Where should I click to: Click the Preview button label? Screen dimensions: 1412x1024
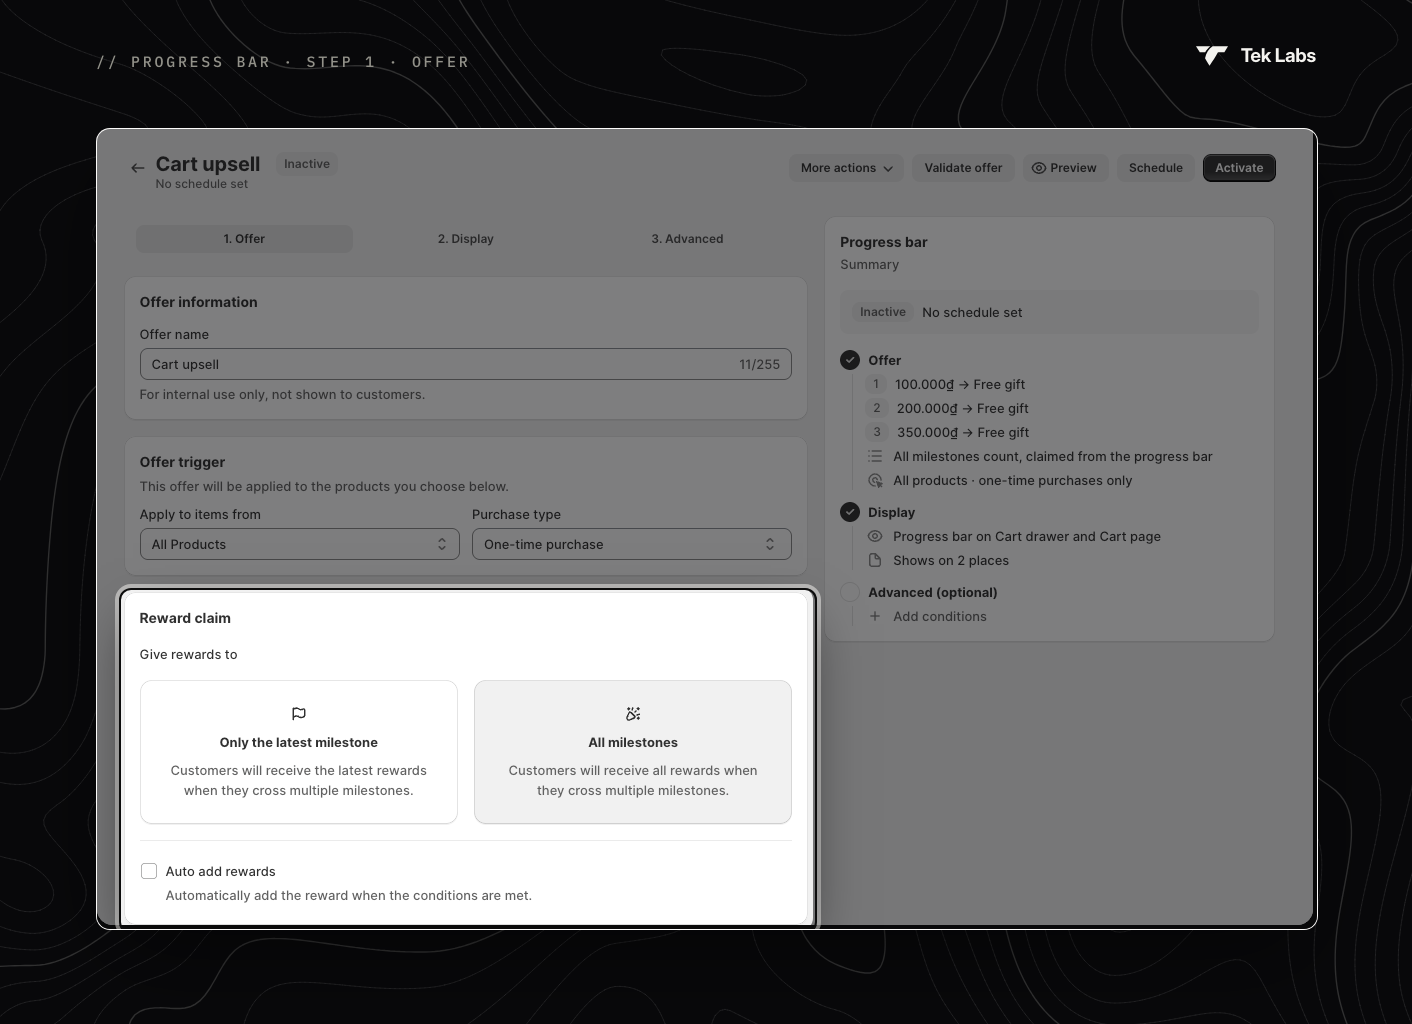click(x=1073, y=168)
